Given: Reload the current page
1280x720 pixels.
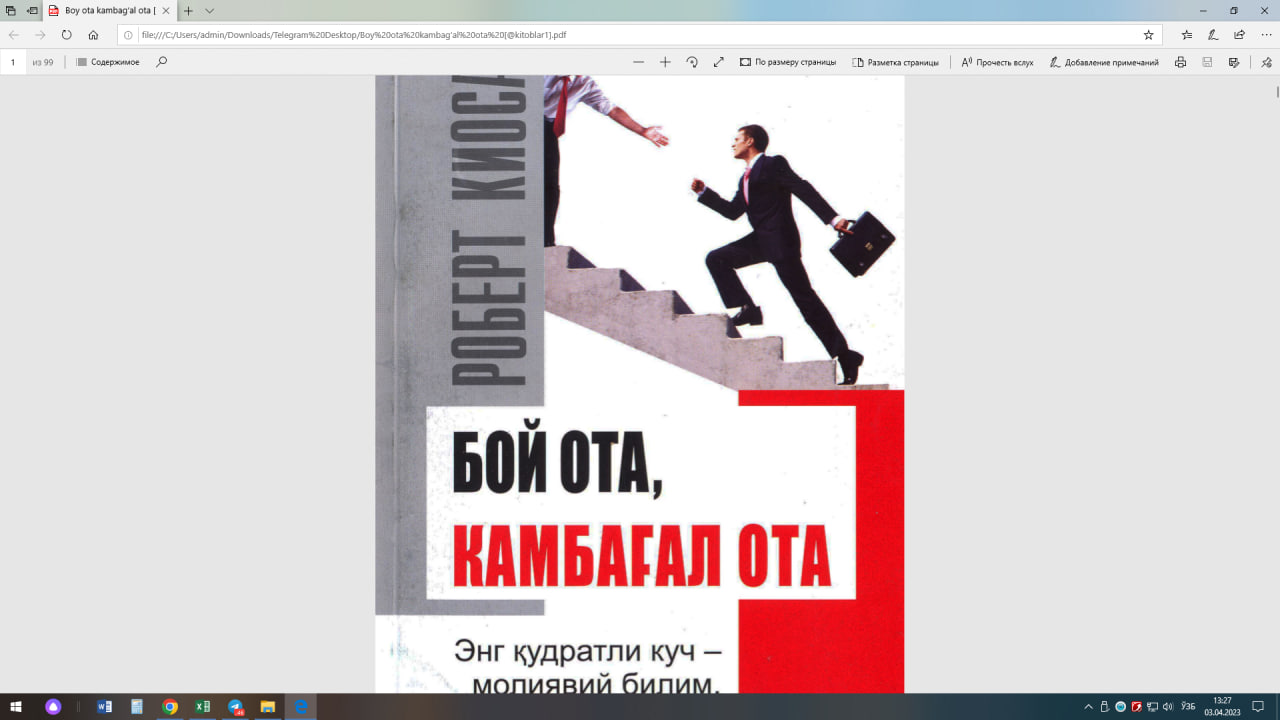Looking at the screenshot, I should click(x=66, y=34).
